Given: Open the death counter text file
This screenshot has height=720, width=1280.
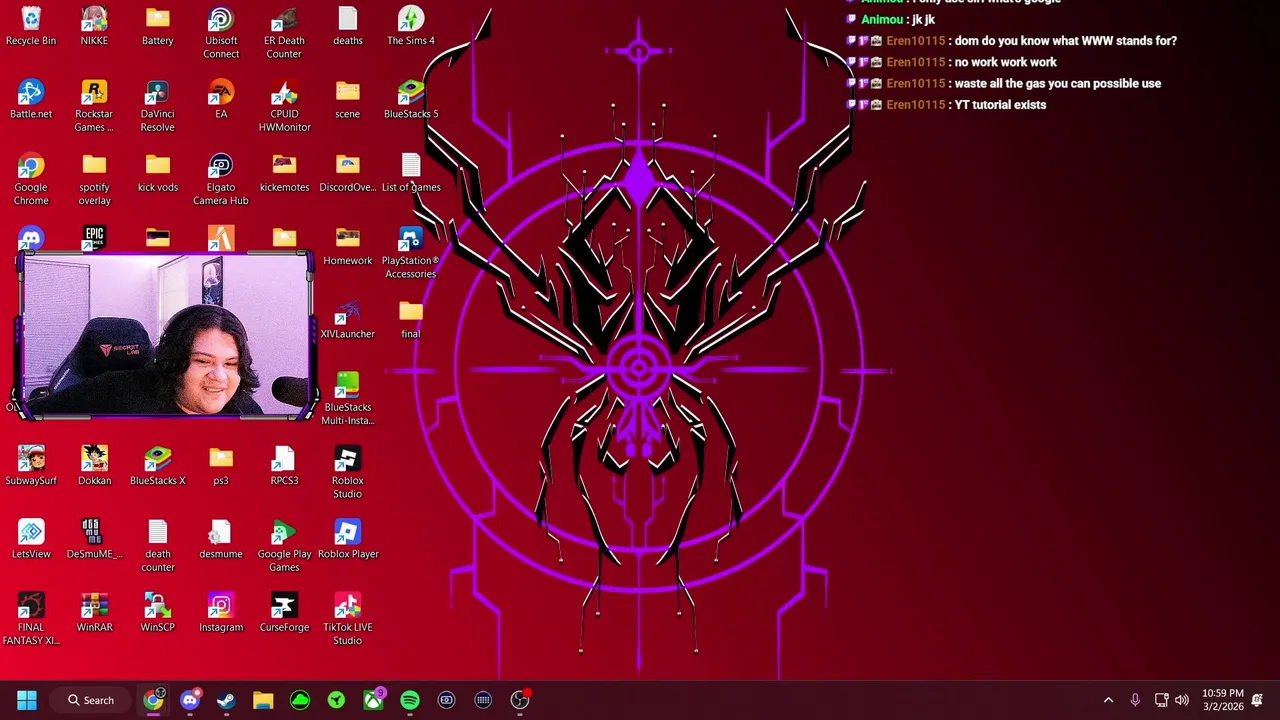Looking at the screenshot, I should click(158, 546).
